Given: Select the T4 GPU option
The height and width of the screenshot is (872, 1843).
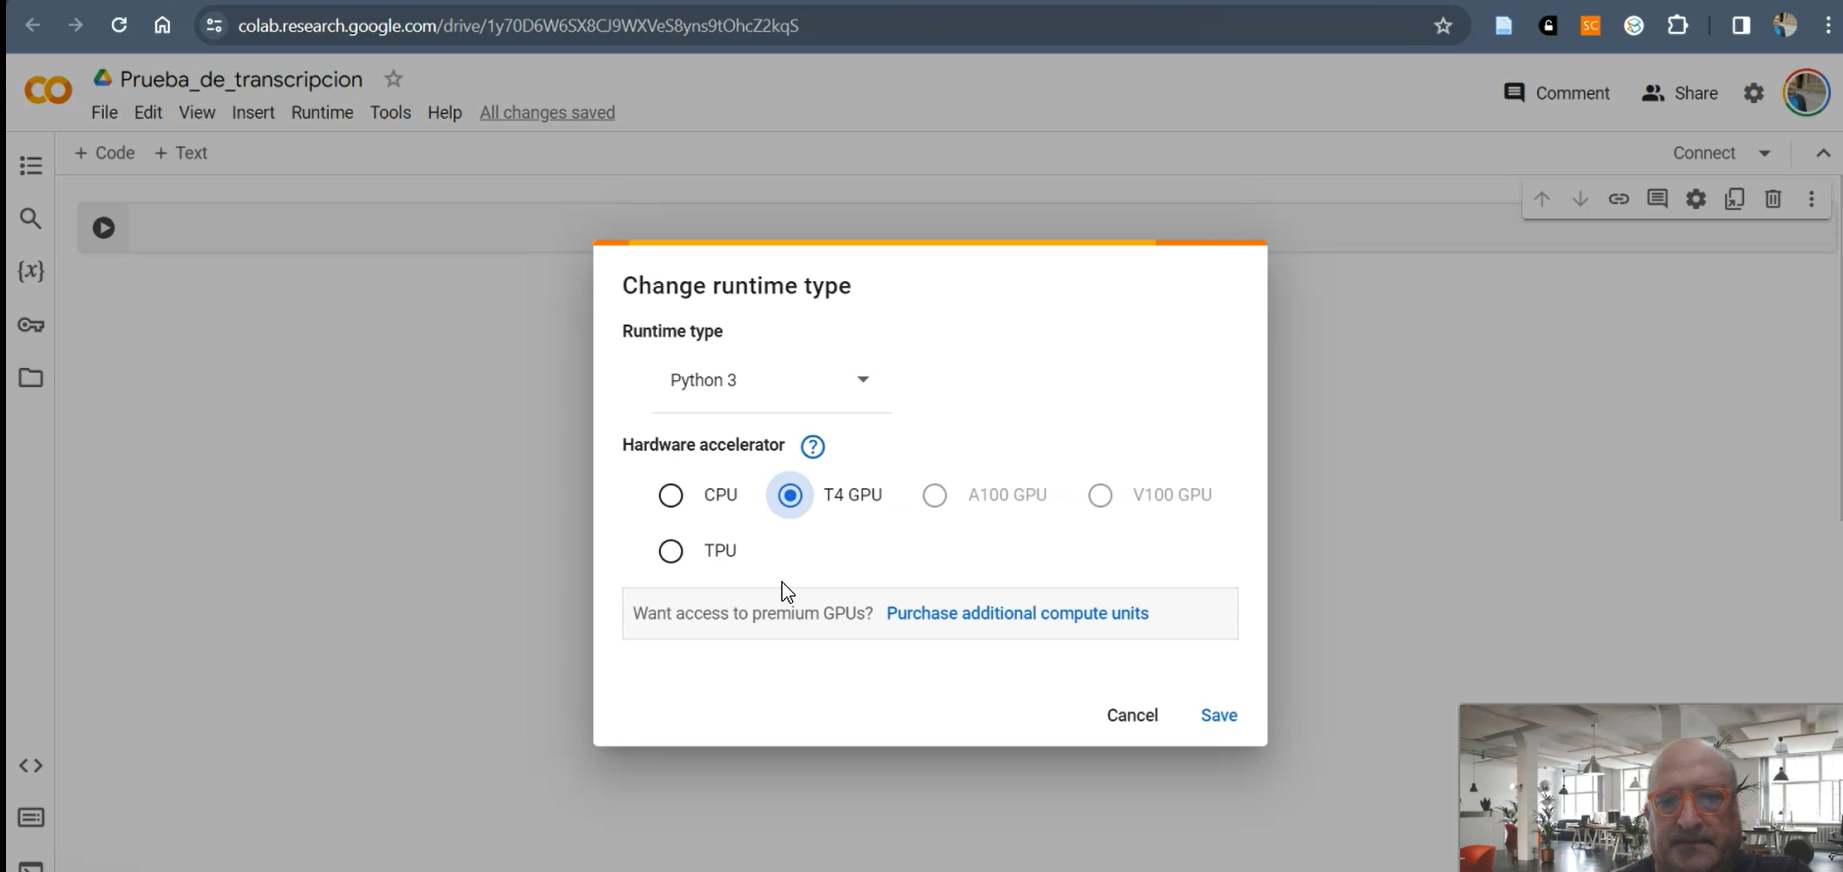Looking at the screenshot, I should point(790,495).
